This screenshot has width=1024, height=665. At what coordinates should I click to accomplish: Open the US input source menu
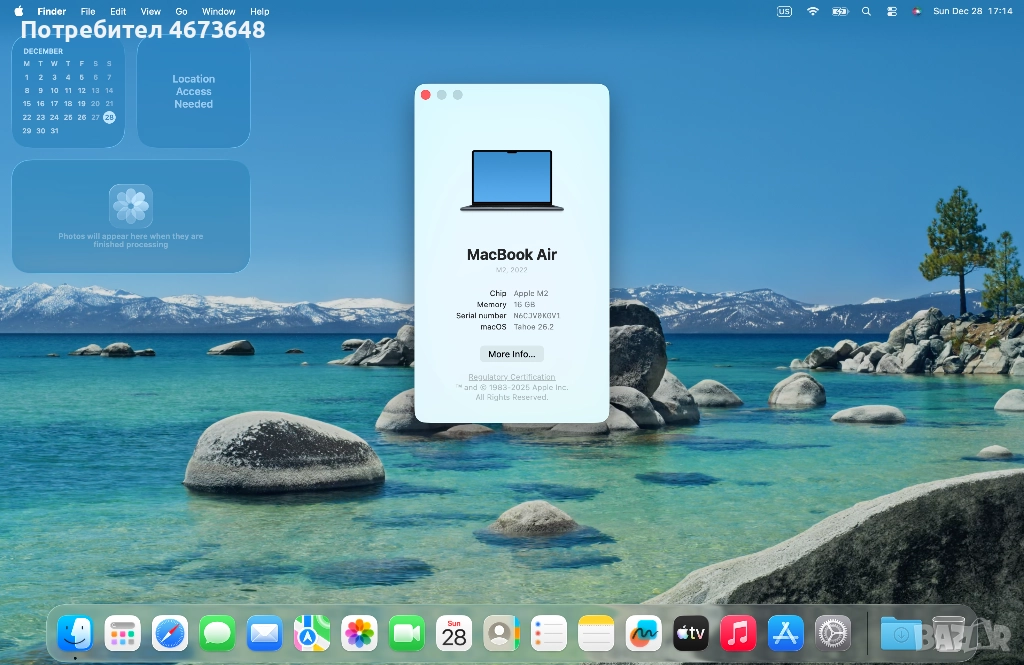click(784, 11)
